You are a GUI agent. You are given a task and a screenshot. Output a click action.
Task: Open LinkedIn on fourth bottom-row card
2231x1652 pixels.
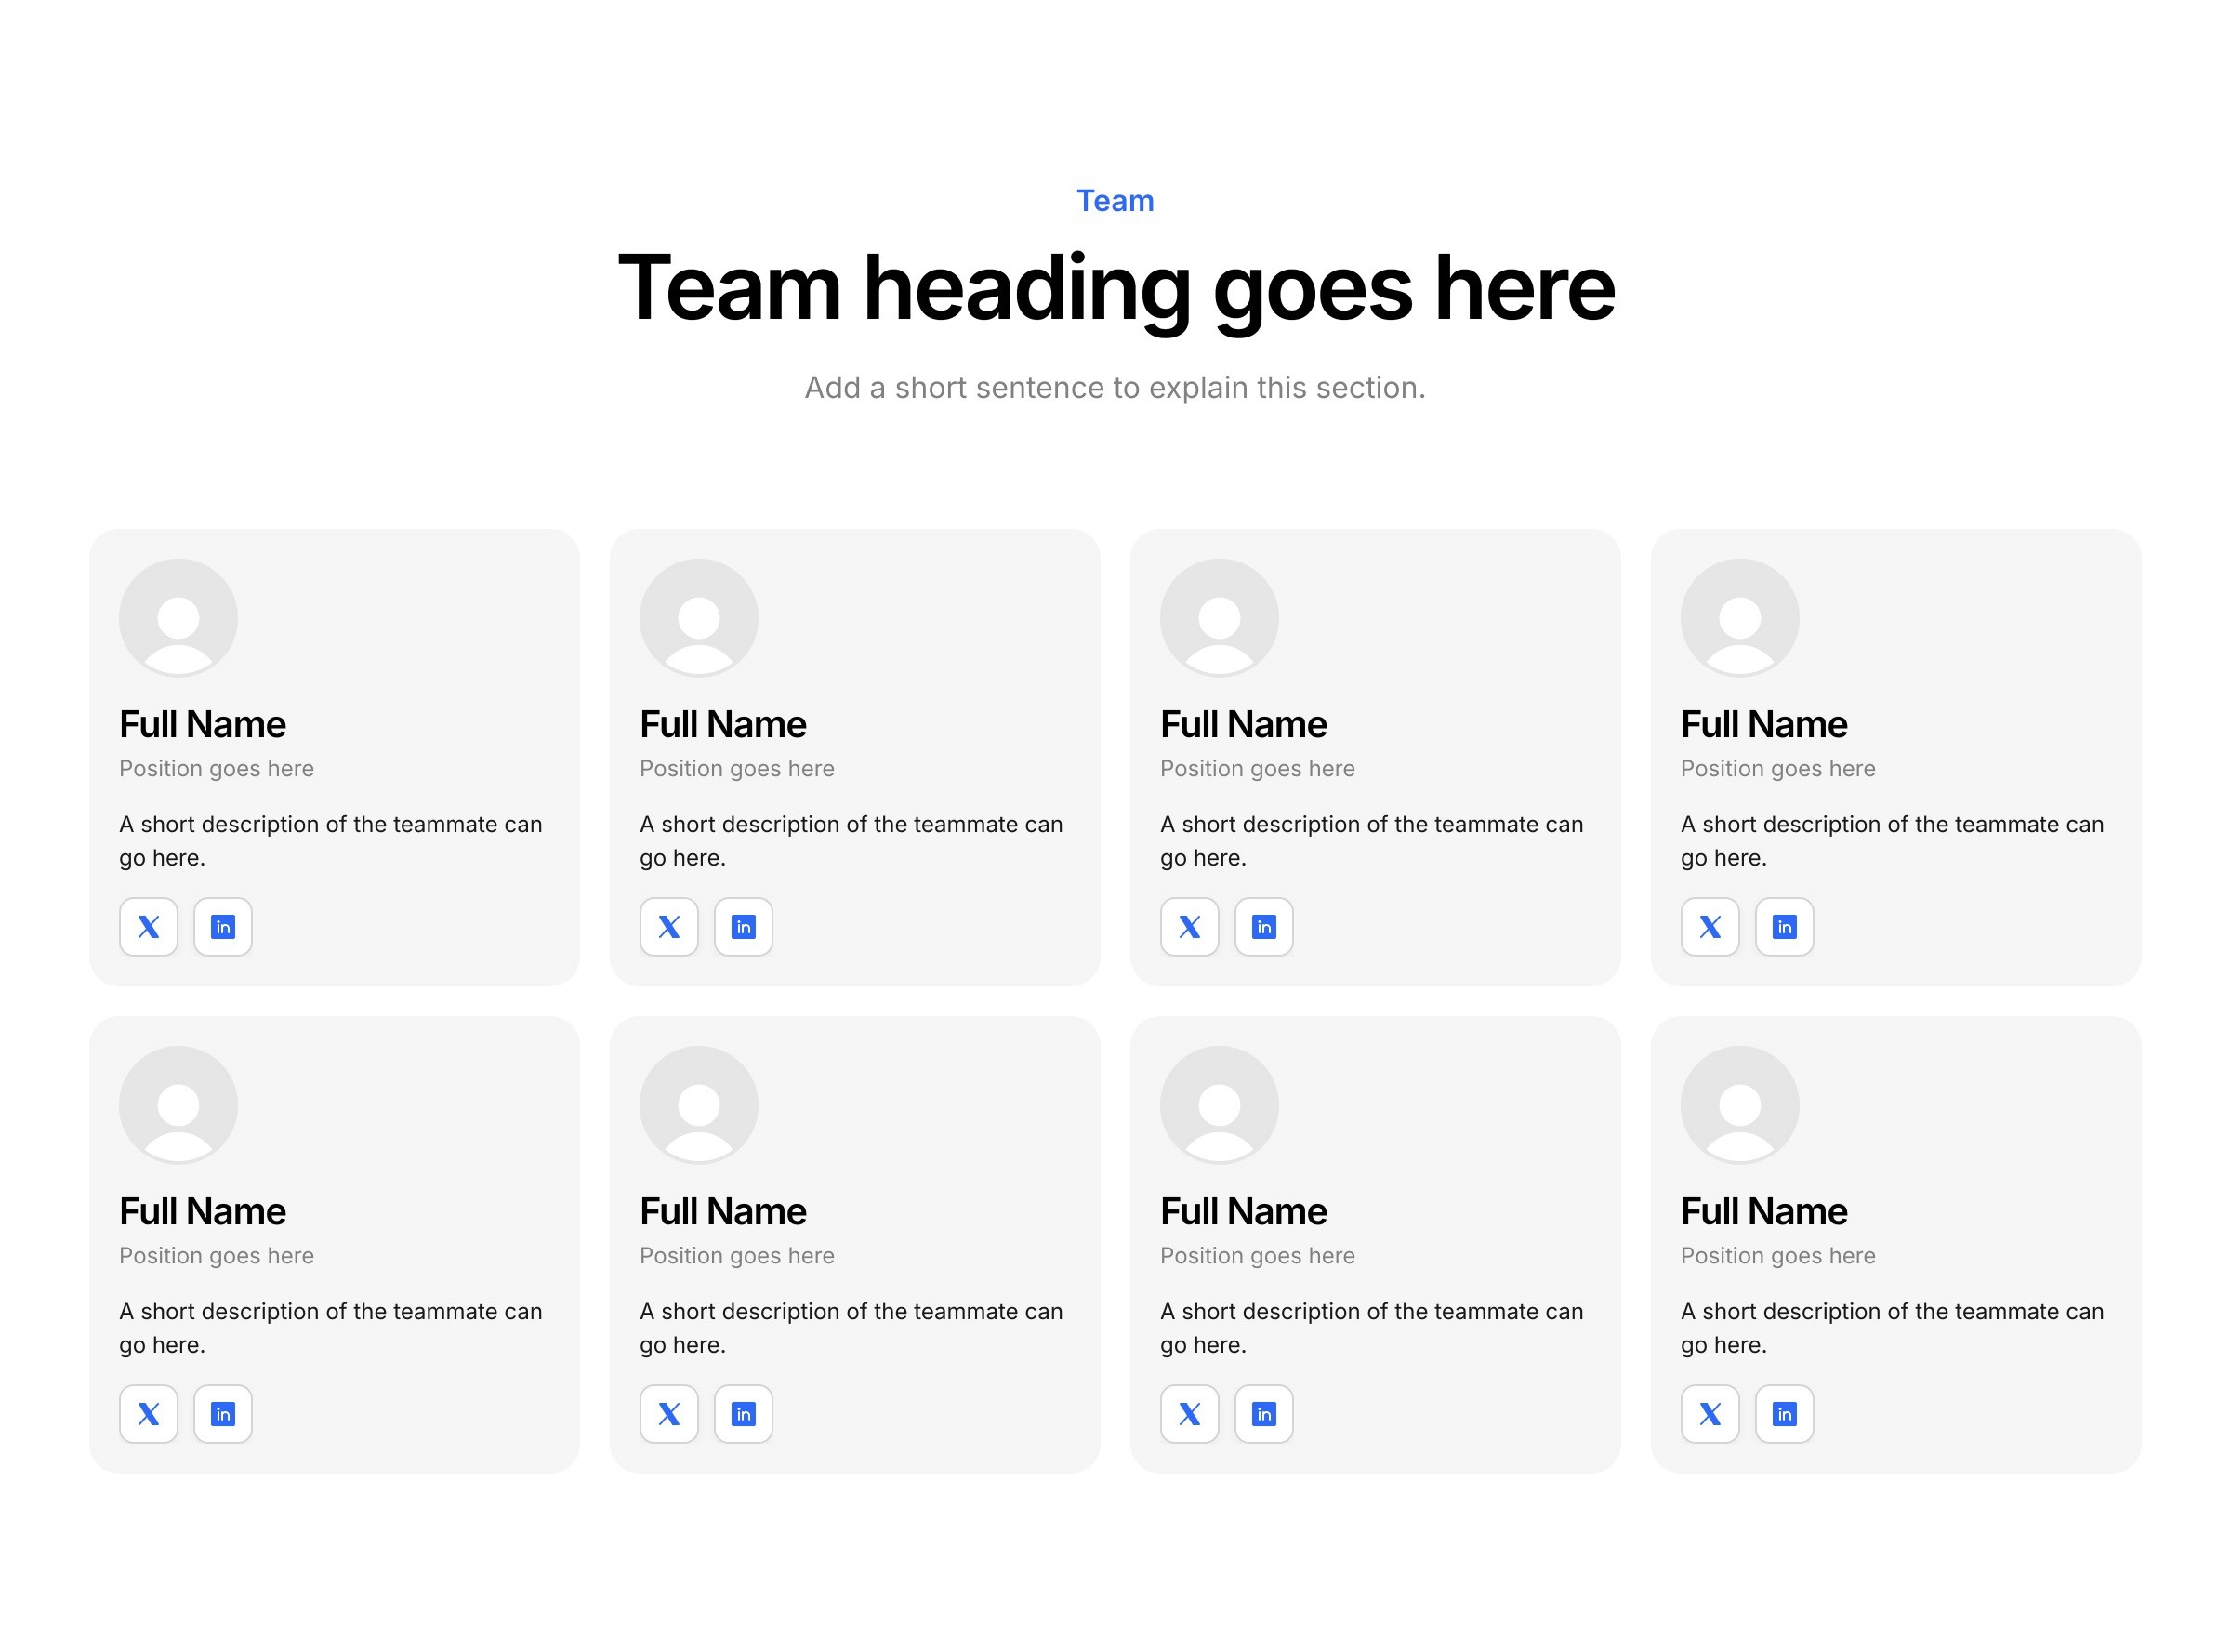tap(1784, 1414)
